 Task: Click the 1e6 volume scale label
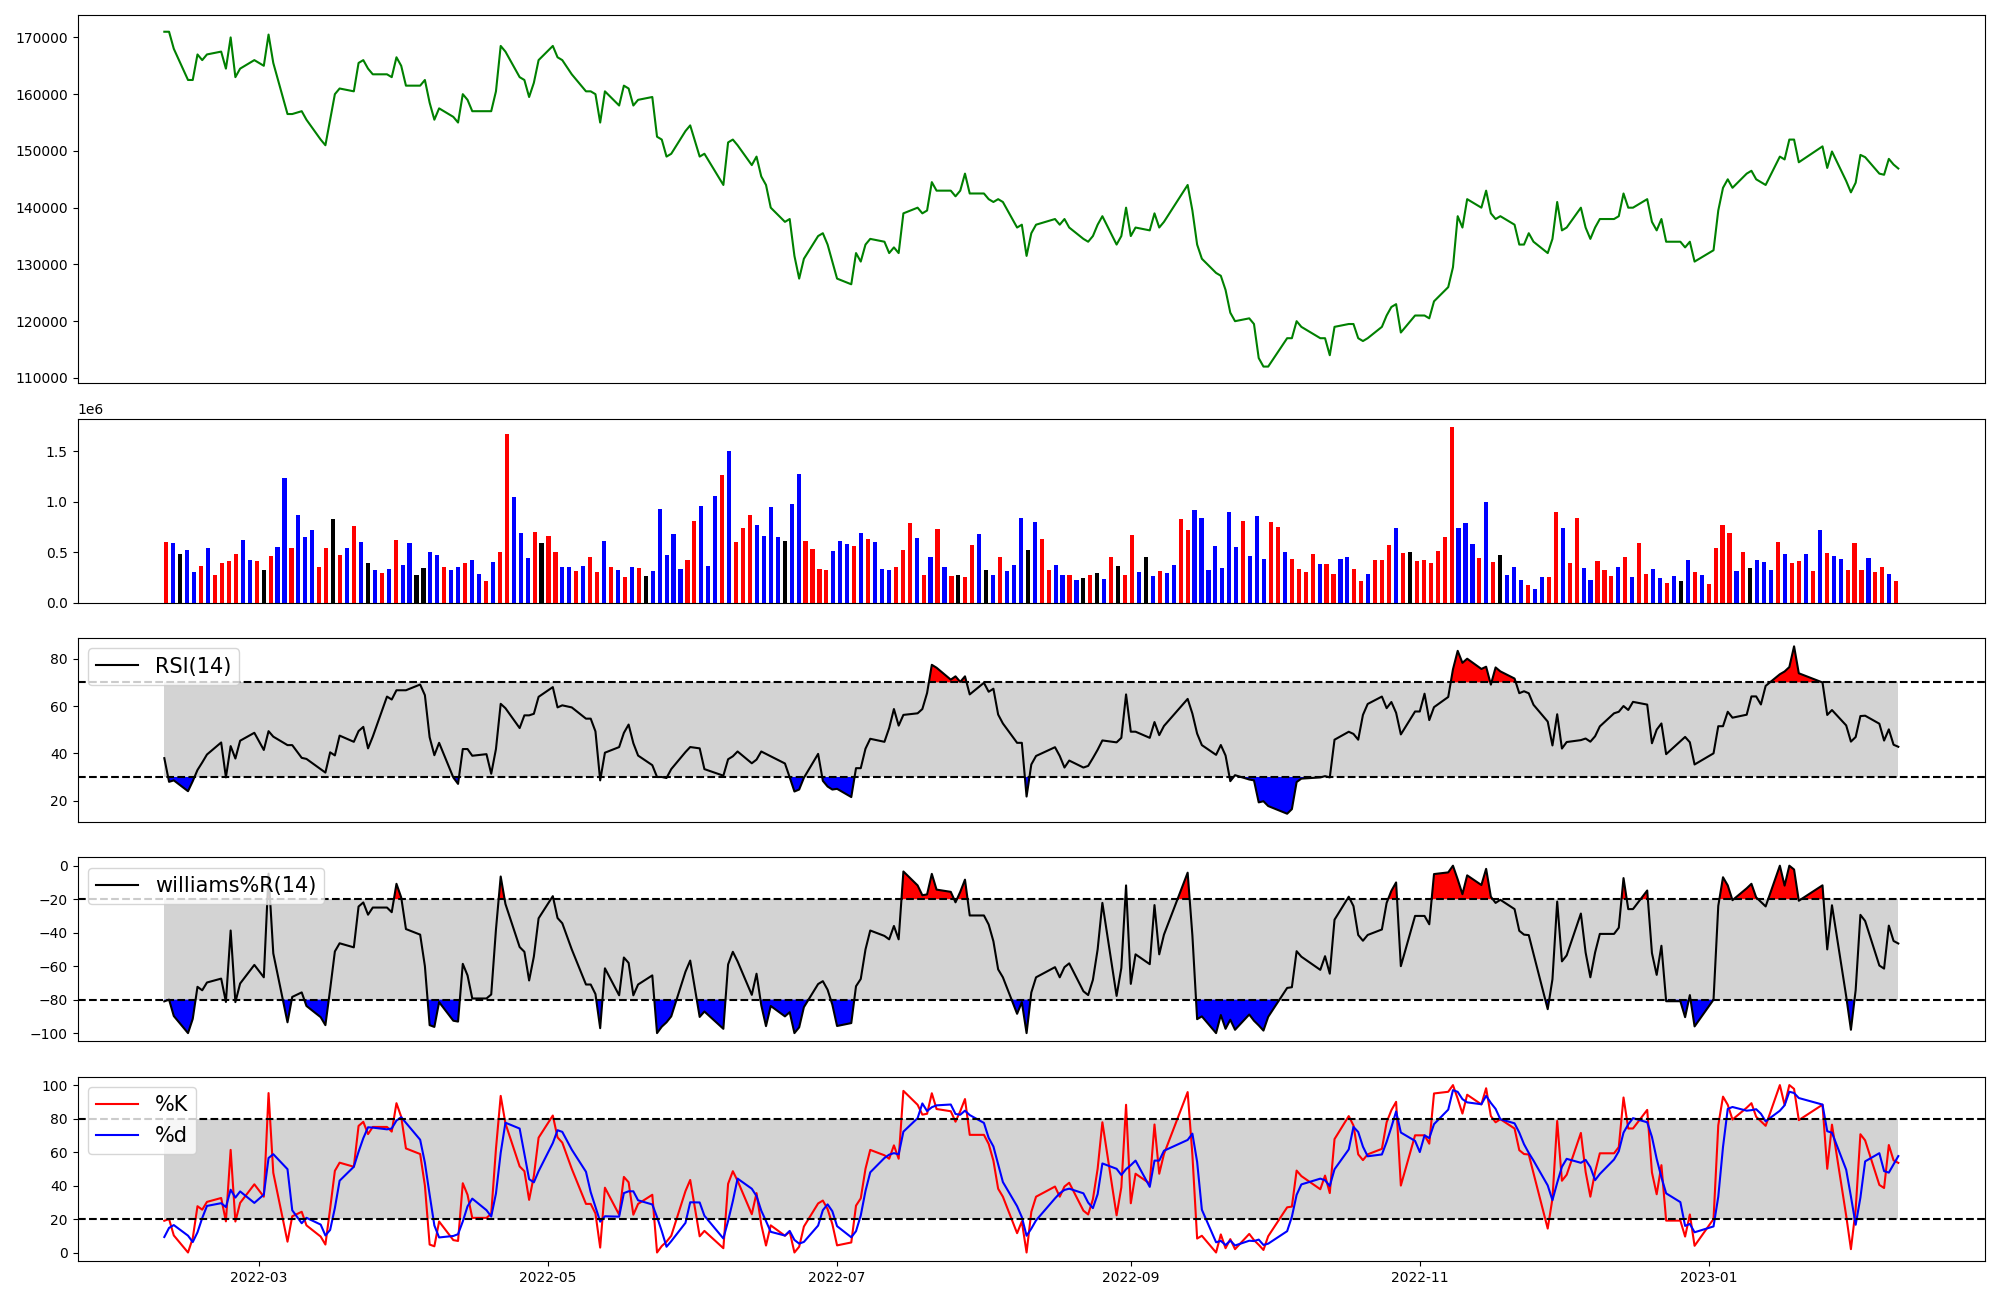pyautogui.click(x=90, y=410)
